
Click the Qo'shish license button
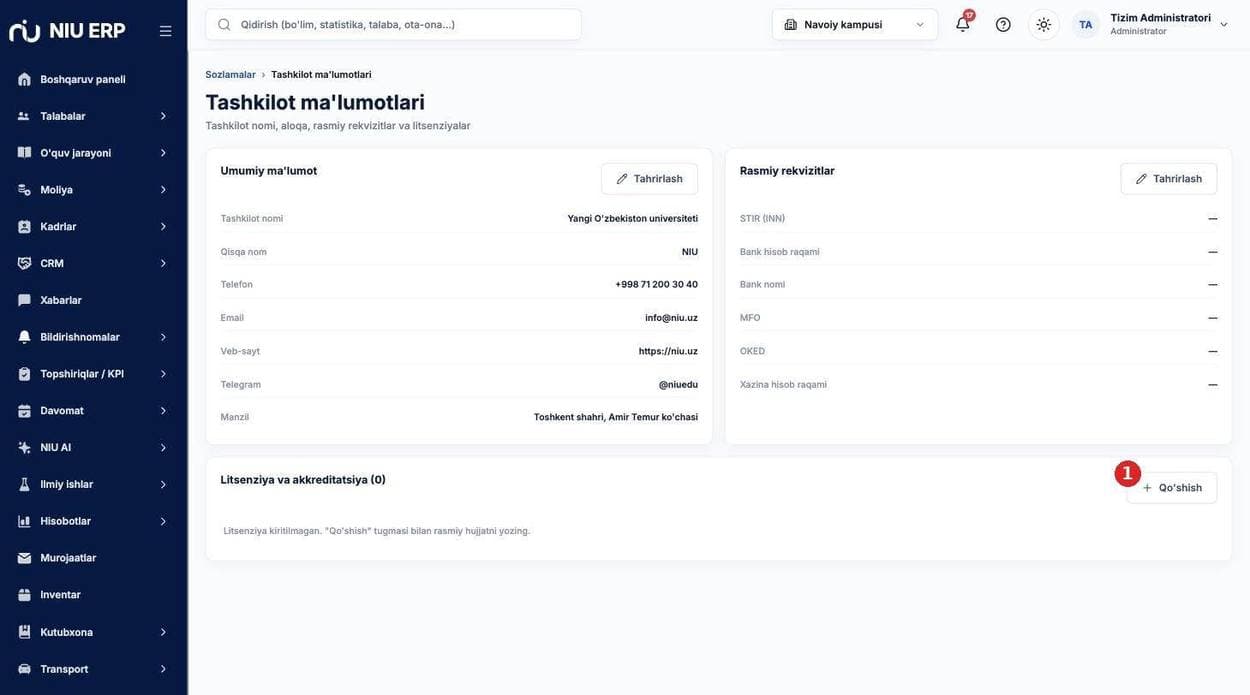tap(1172, 488)
